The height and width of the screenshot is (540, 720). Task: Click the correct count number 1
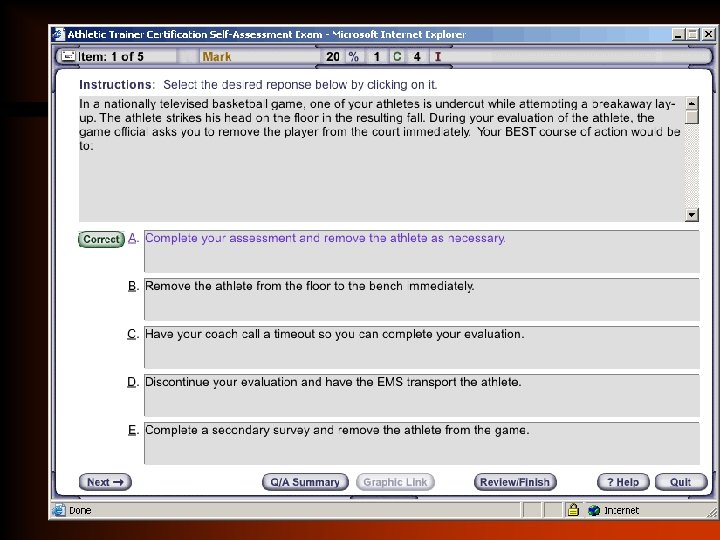tap(377, 56)
